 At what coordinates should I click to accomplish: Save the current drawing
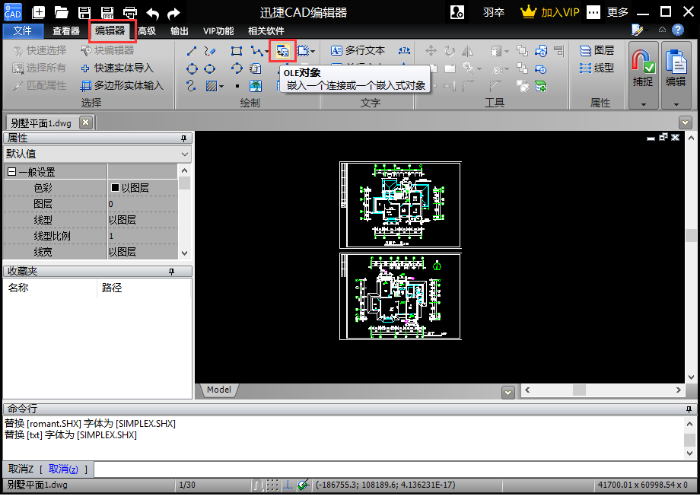point(84,12)
